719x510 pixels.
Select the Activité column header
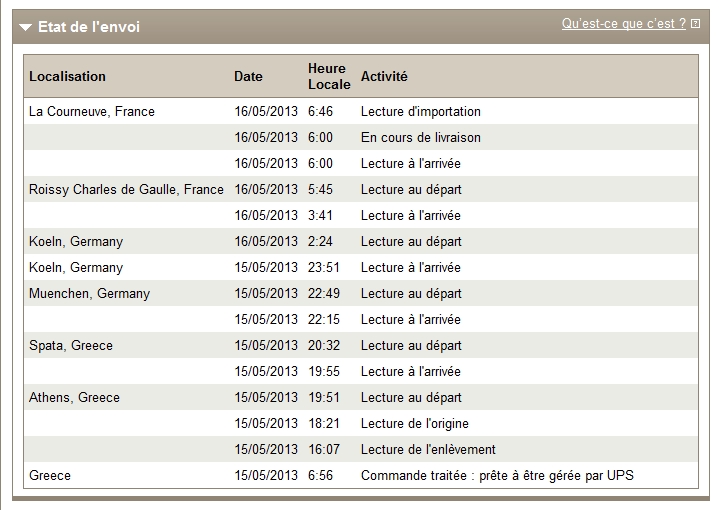coord(384,76)
